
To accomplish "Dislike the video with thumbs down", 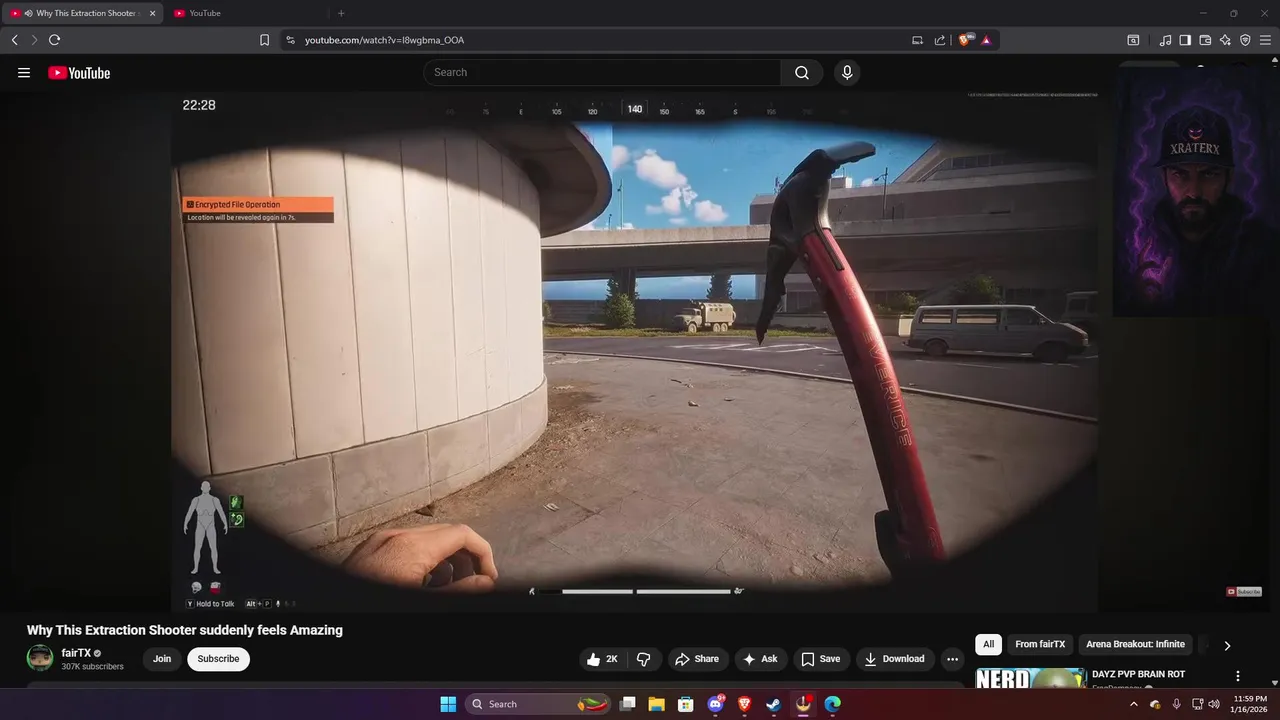I will 644,659.
